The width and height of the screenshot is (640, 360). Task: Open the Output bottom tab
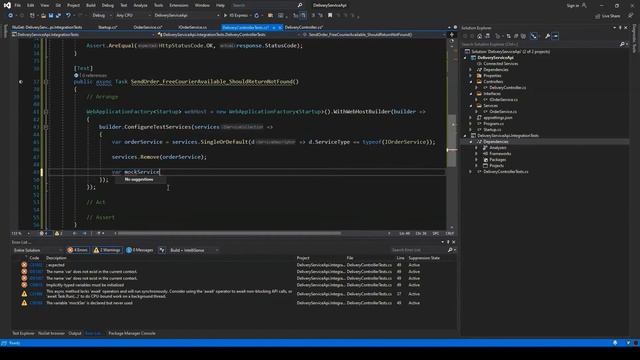75,333
